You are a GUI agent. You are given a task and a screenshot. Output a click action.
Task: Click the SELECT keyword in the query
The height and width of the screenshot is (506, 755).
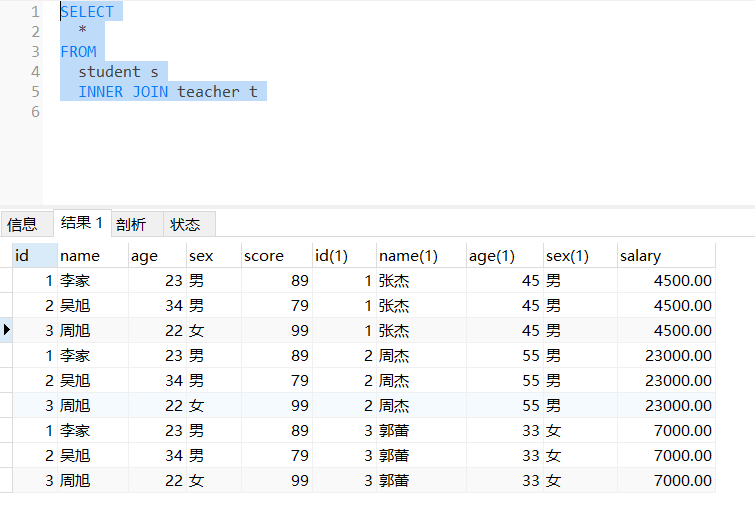point(87,12)
